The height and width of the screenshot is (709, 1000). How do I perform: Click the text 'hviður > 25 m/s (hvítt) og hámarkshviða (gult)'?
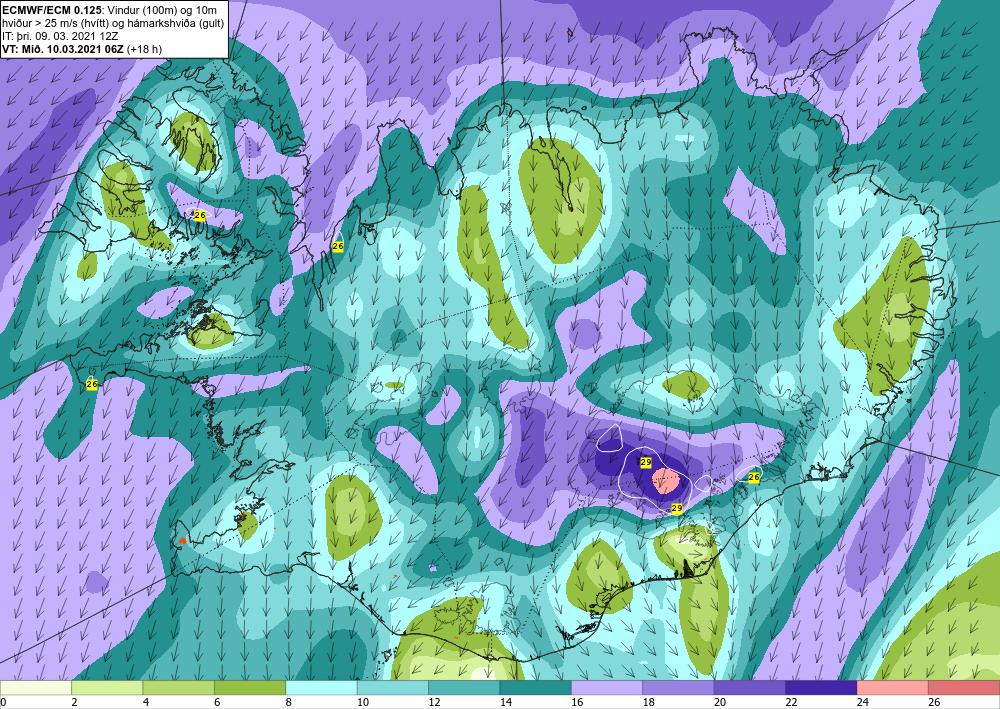click(113, 23)
